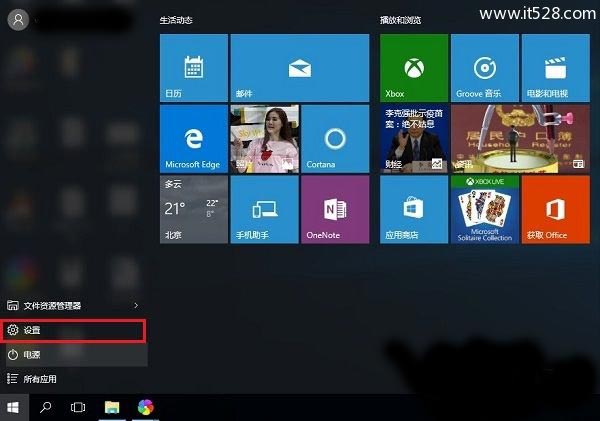Open Task View on the taskbar
This screenshot has width=600, height=421.
[x=78, y=408]
